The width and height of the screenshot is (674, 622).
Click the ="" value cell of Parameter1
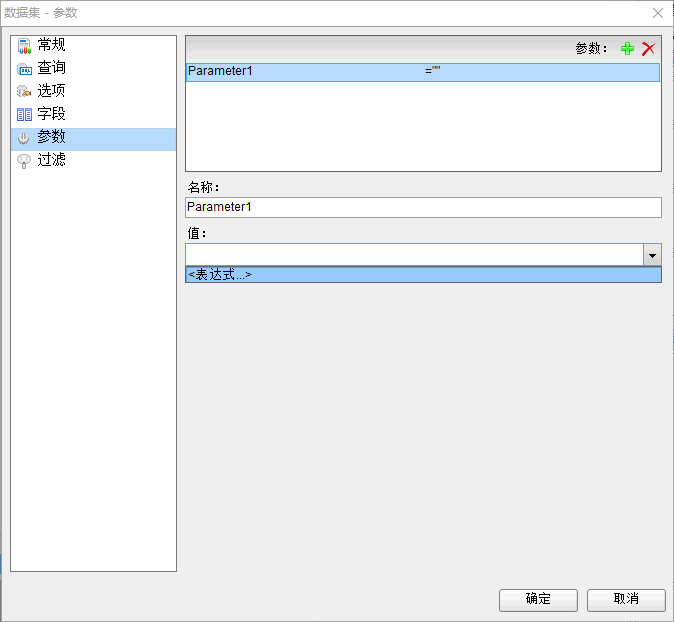(434, 72)
